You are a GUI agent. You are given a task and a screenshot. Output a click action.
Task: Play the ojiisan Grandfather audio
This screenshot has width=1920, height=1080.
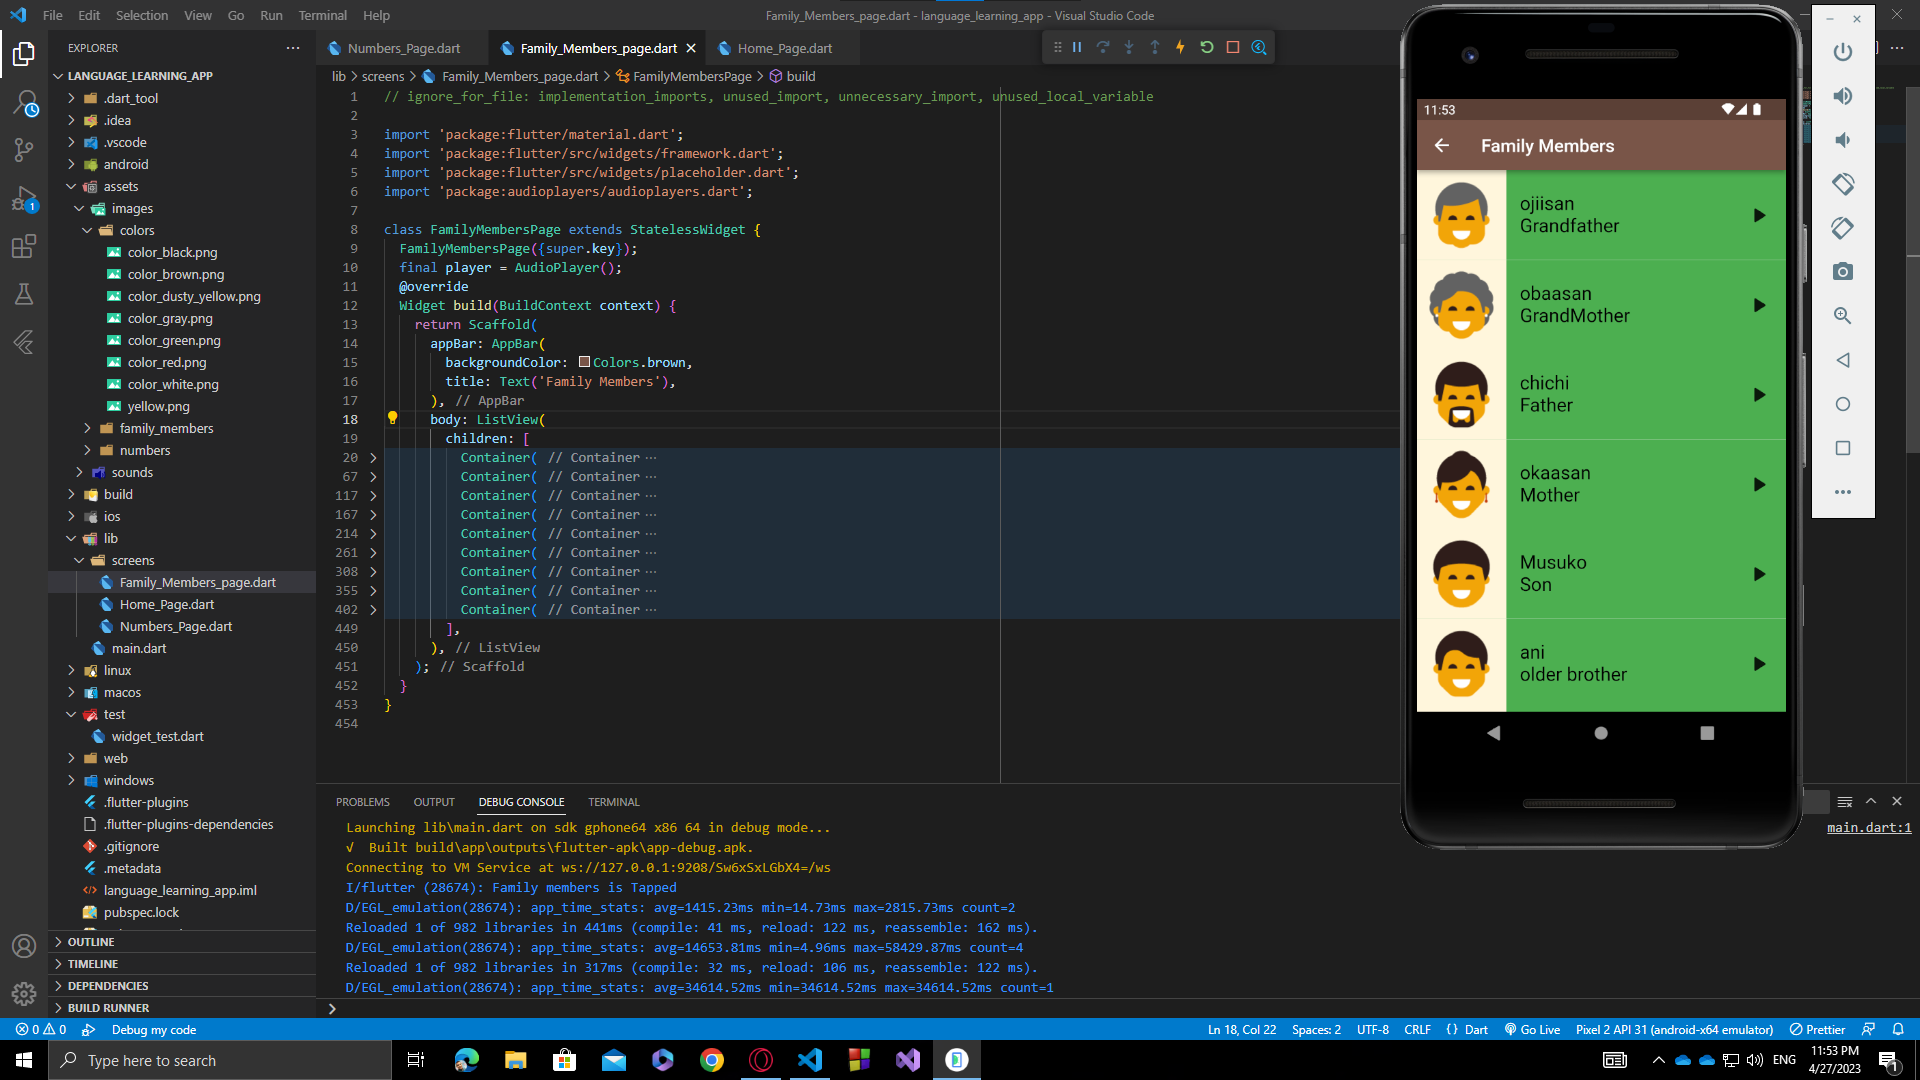1759,215
